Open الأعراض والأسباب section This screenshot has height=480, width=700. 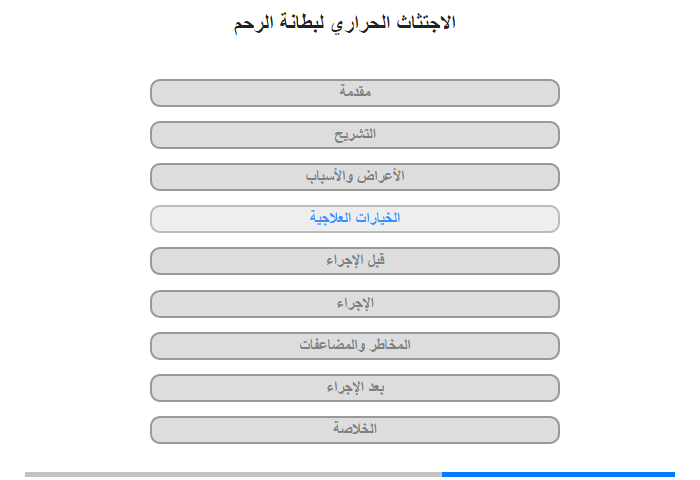click(x=355, y=177)
